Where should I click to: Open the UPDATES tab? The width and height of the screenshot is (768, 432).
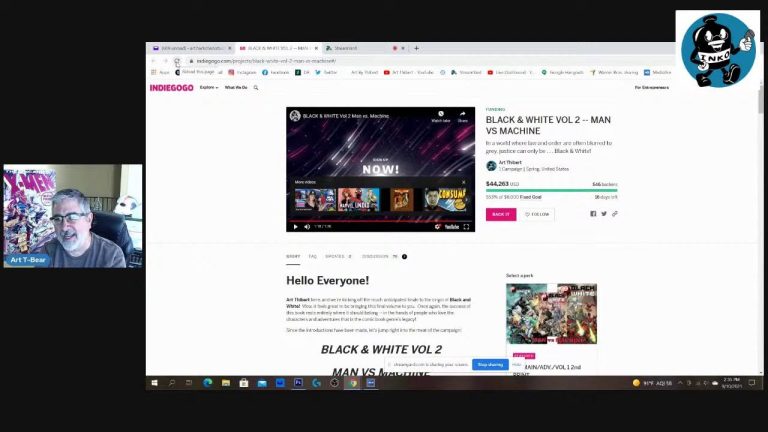tap(337, 256)
